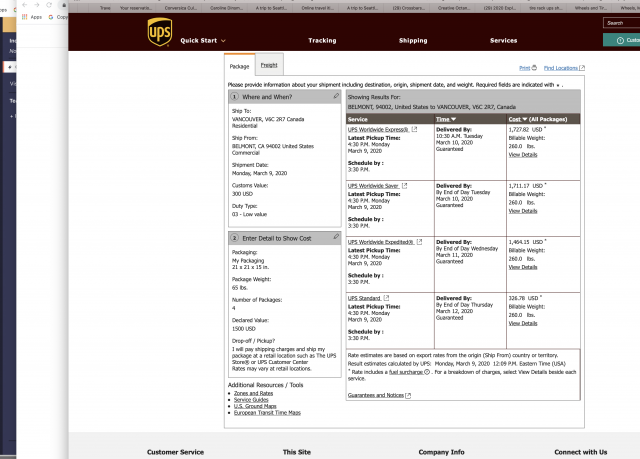The height and width of the screenshot is (459, 640).
Task: Open the Tracking menu
Action: 322,40
